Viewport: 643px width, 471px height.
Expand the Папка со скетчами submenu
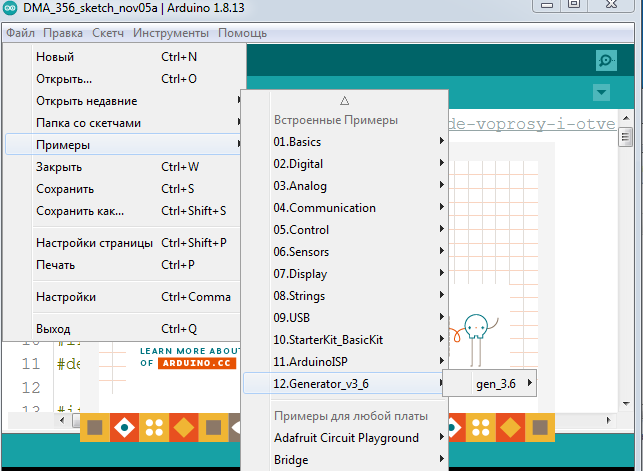tap(88, 123)
